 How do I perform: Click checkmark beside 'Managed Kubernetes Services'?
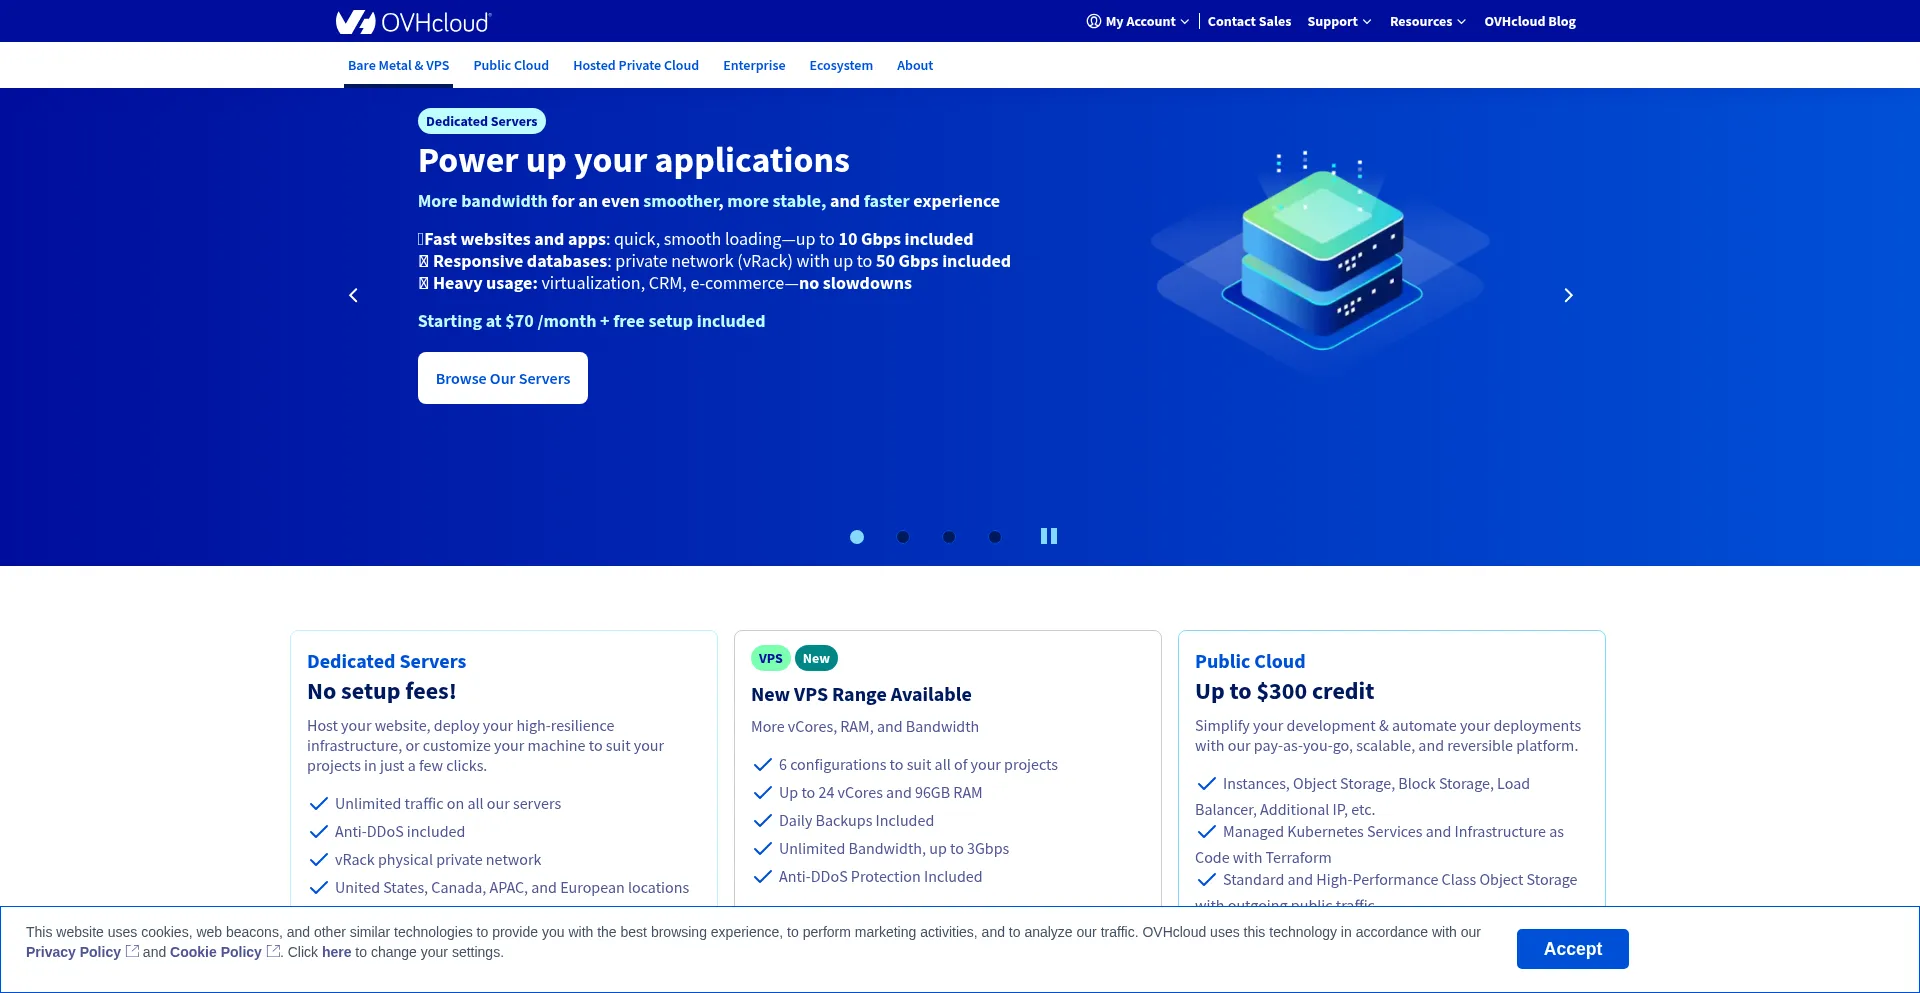click(1207, 831)
